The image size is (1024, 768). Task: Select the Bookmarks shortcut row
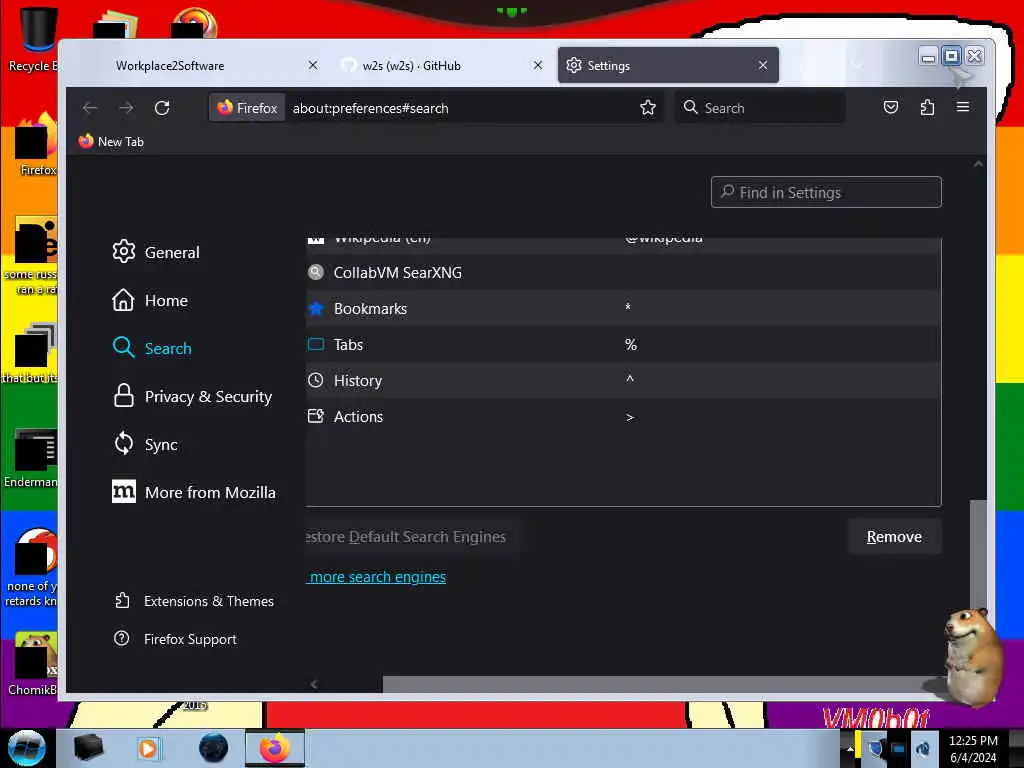tap(623, 308)
